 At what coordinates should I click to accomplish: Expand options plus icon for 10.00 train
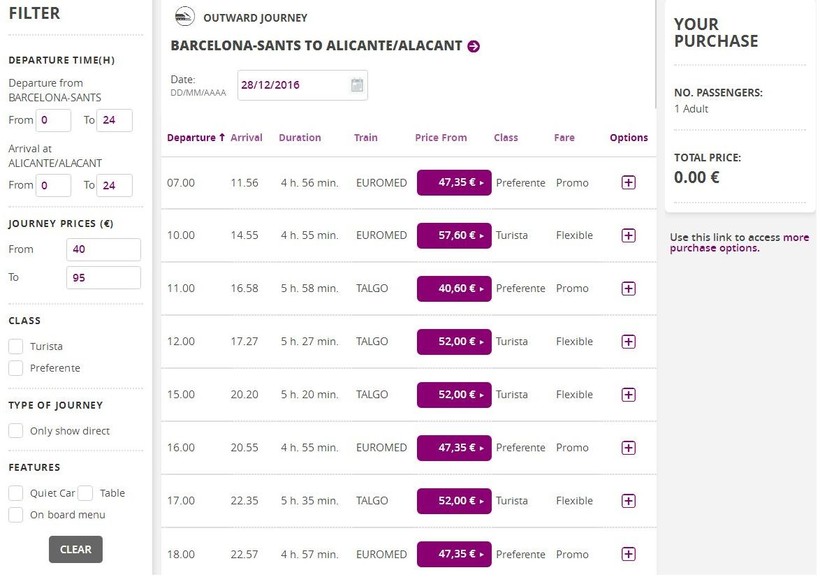[x=628, y=236]
